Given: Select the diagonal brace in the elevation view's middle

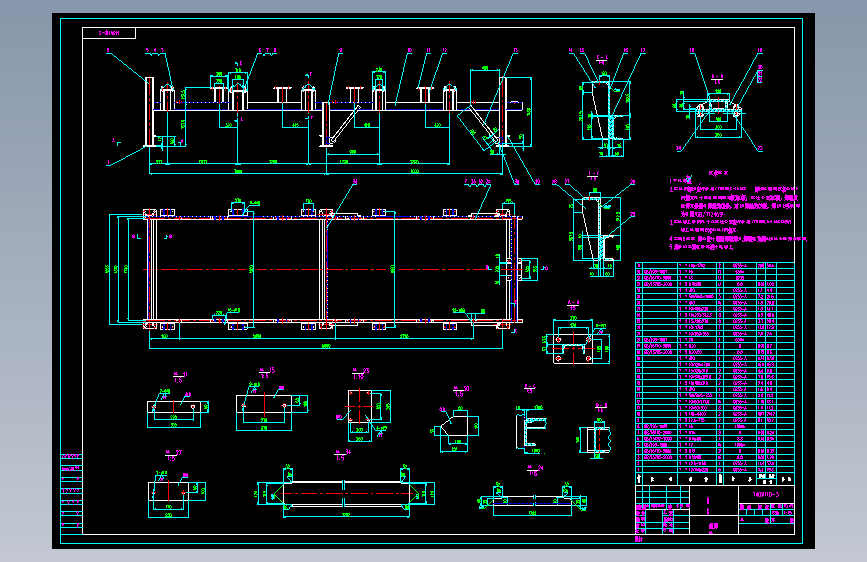Looking at the screenshot, I should 344,124.
